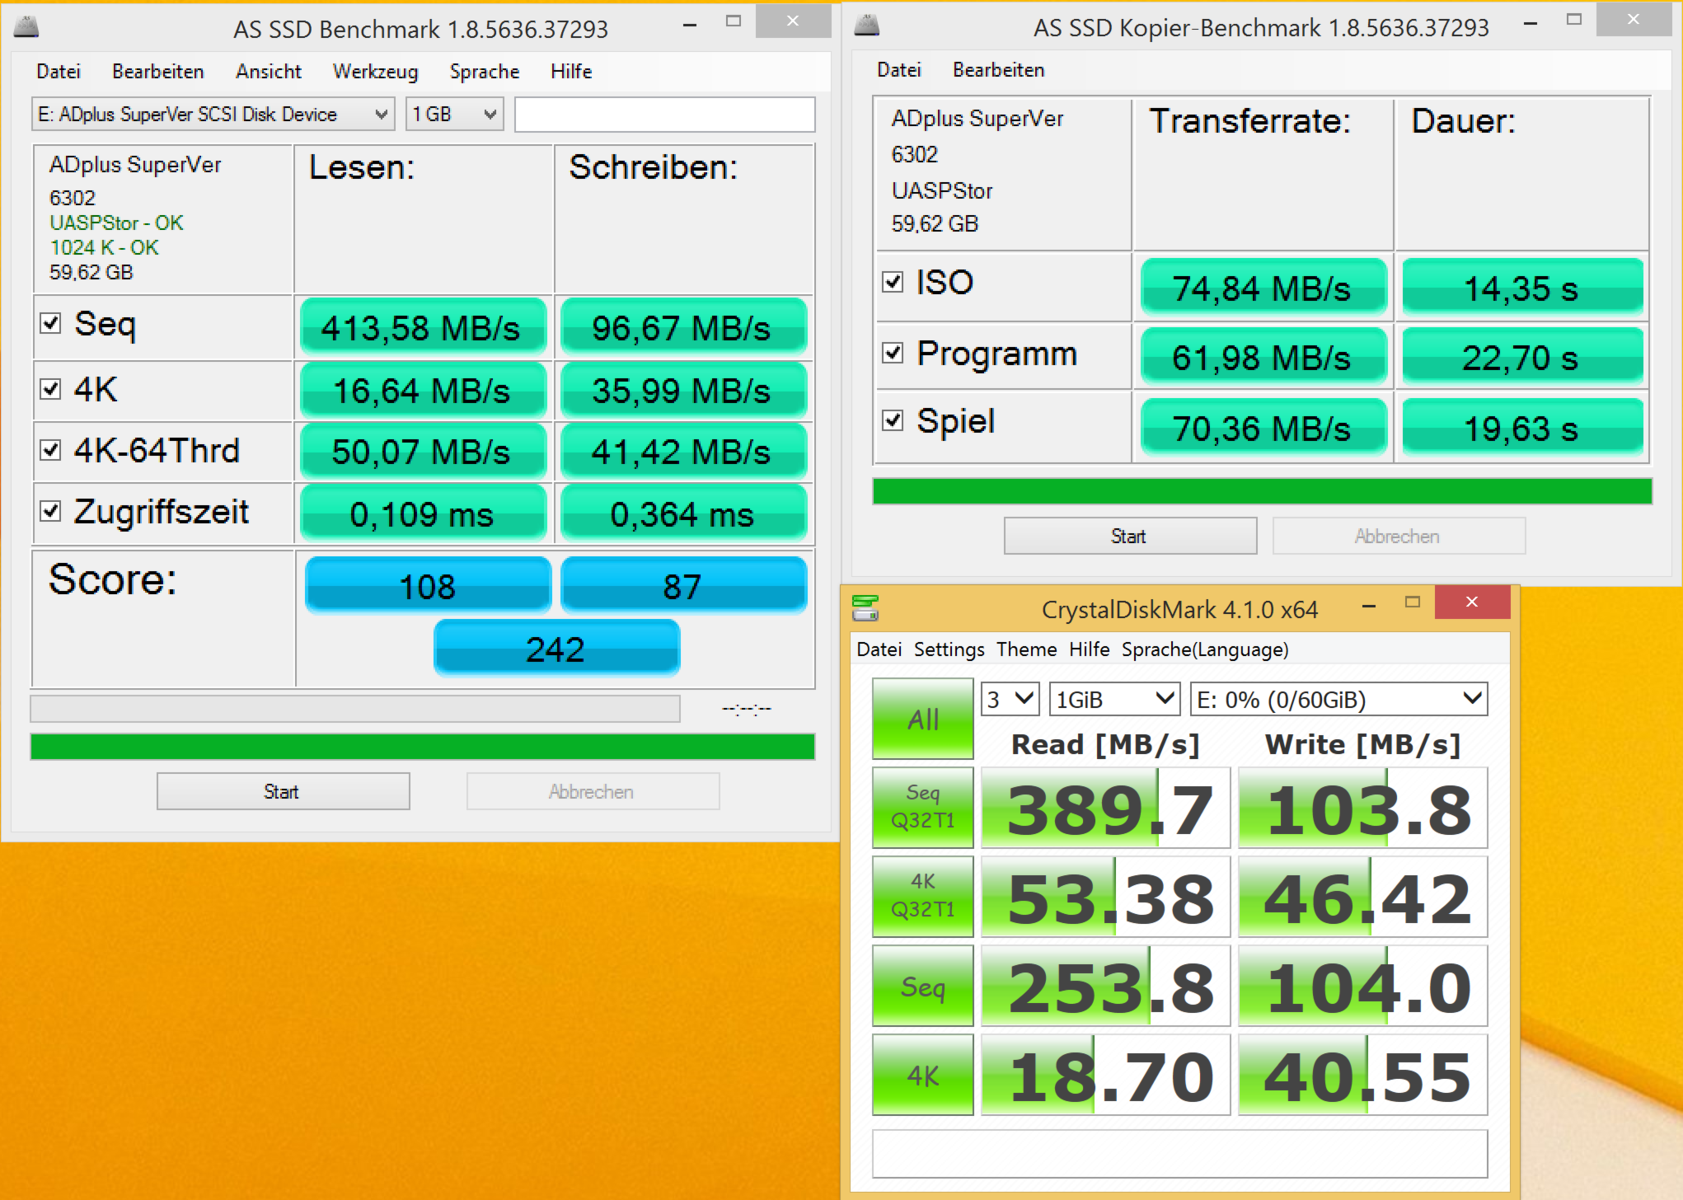Image resolution: width=1683 pixels, height=1200 pixels.
Task: Close the AS SSD Benchmark window
Action: [792, 22]
